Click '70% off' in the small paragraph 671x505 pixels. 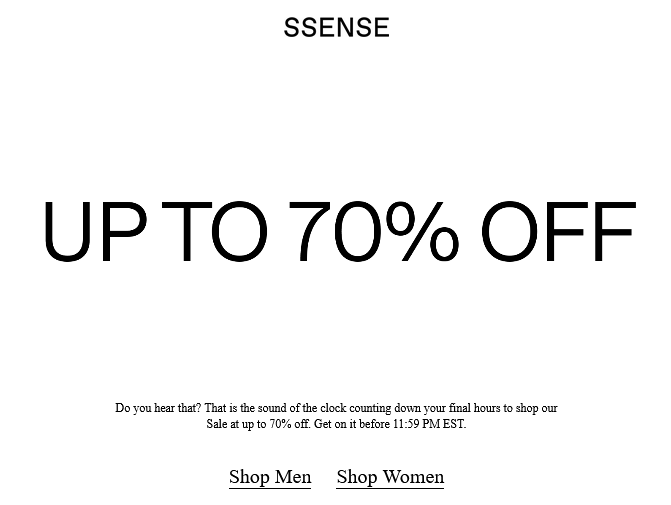coord(290,424)
